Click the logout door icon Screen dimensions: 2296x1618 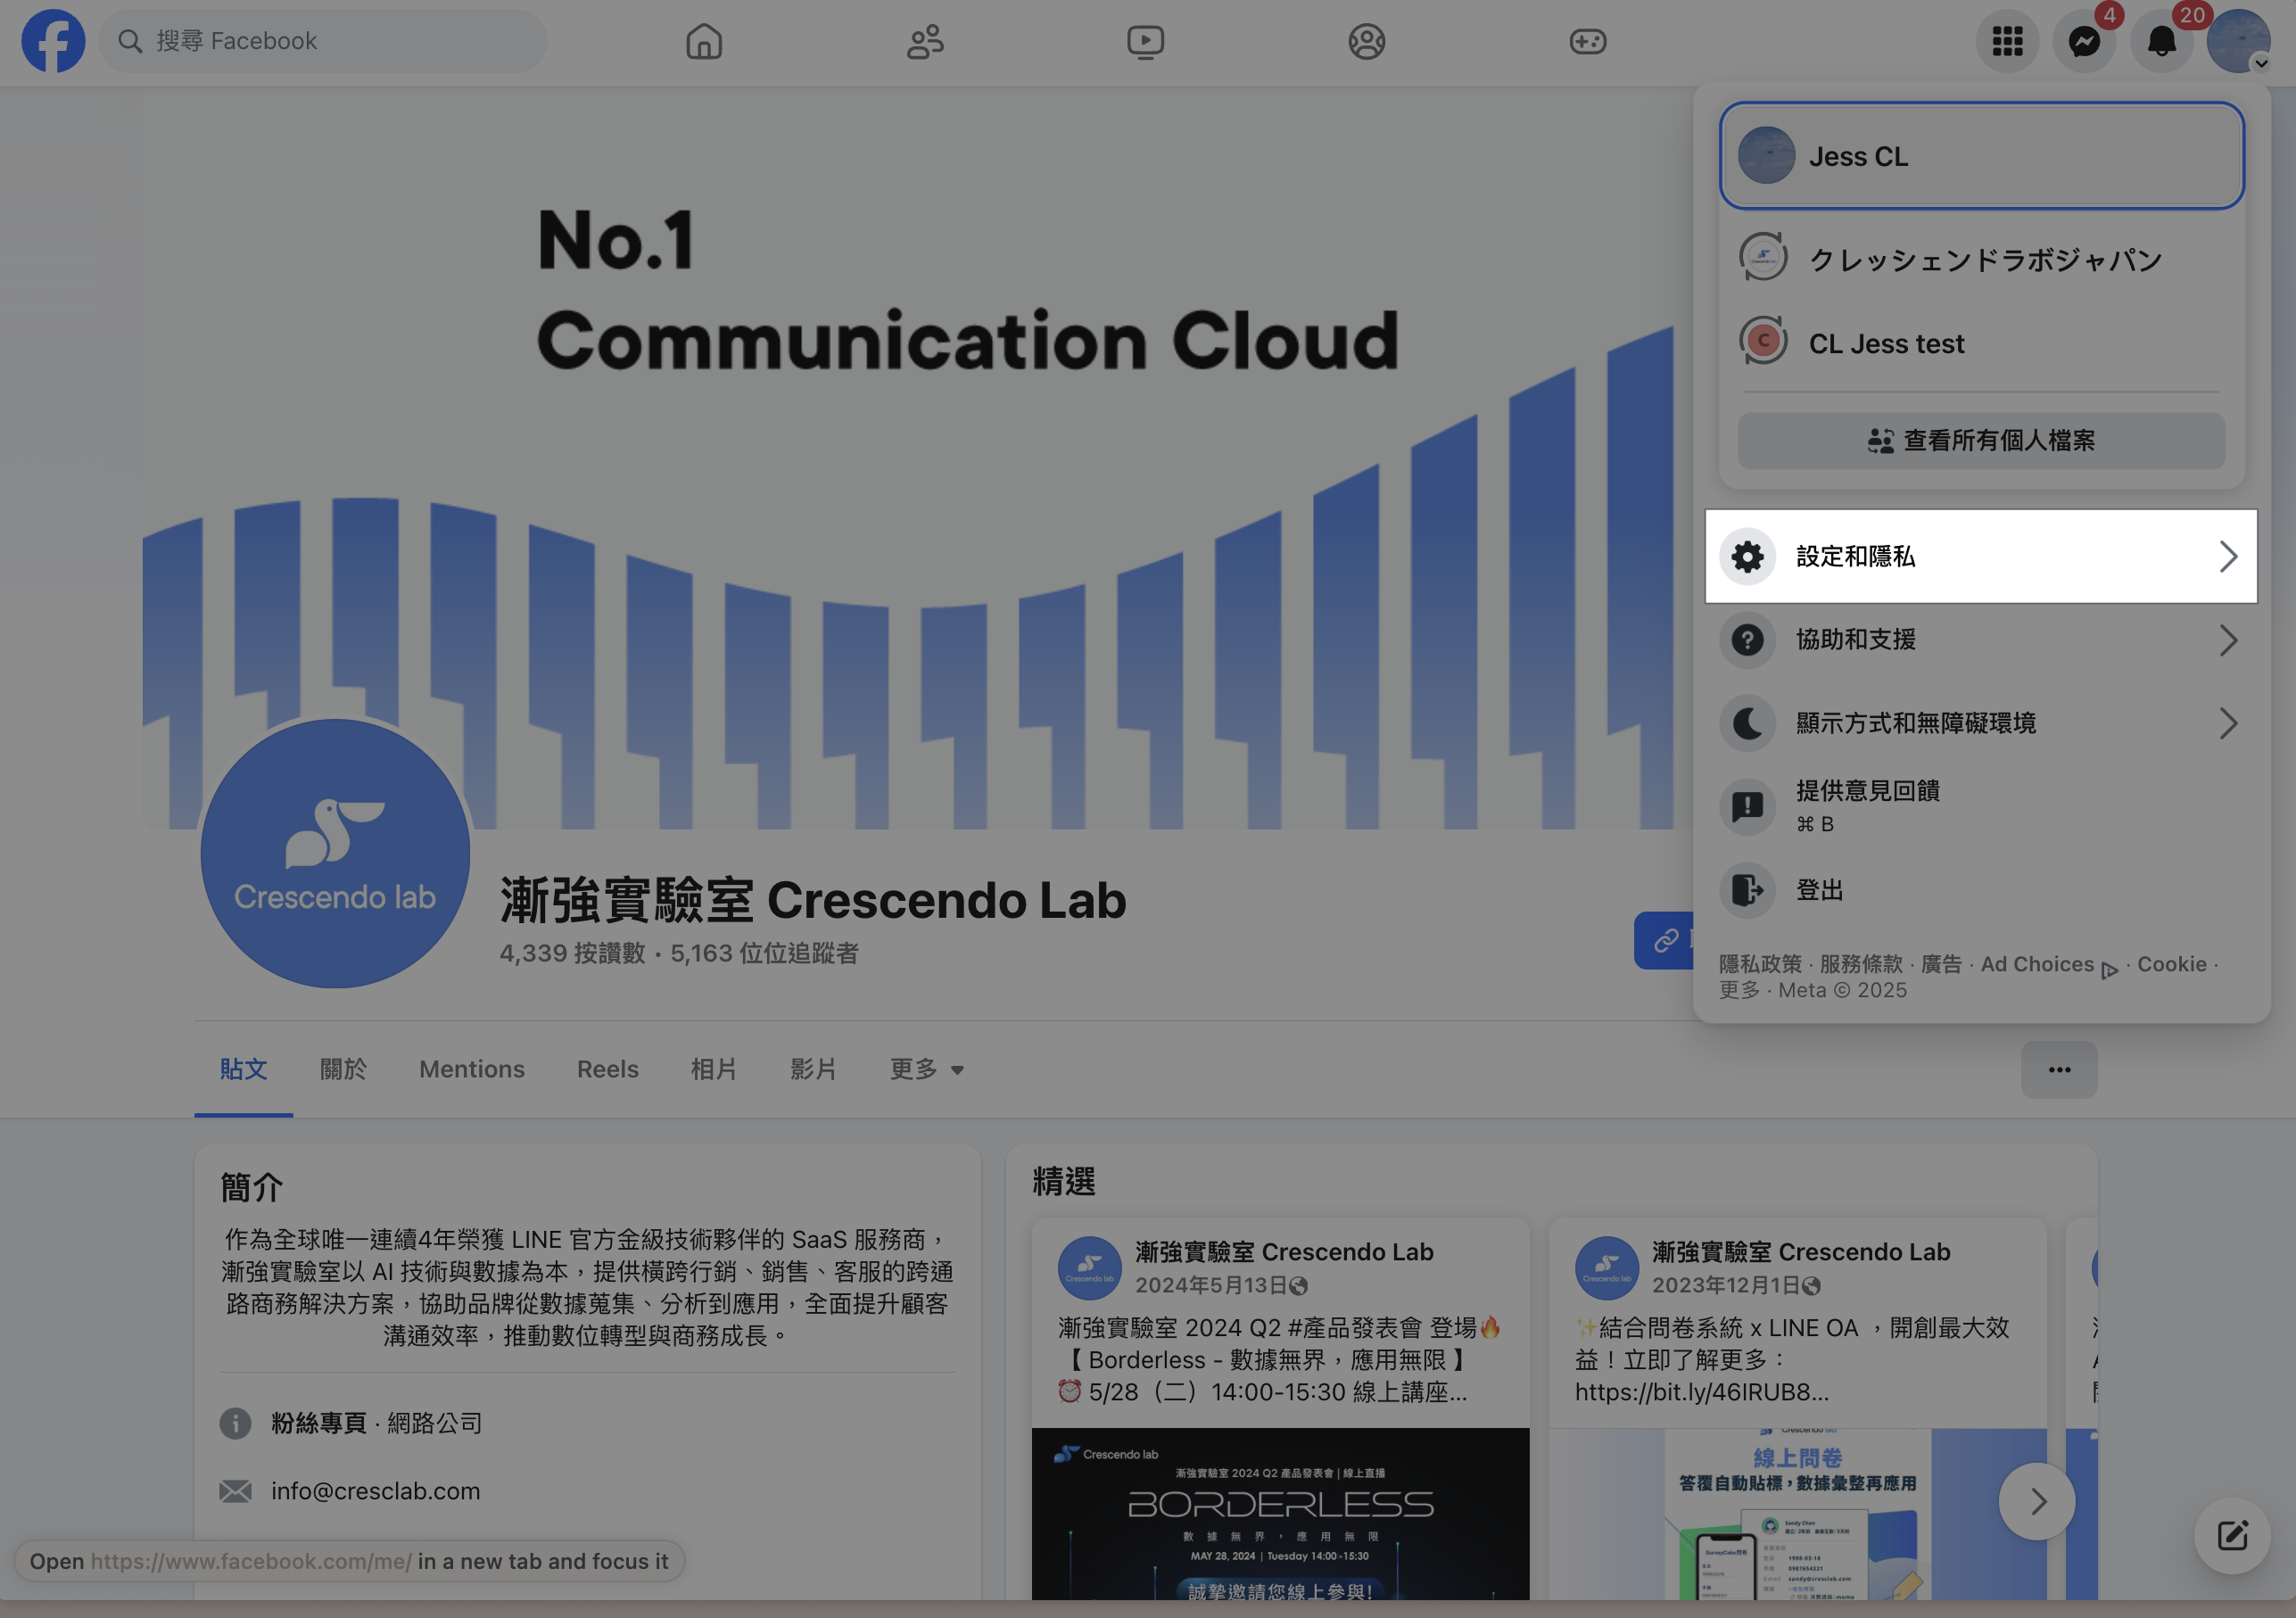pos(1748,890)
